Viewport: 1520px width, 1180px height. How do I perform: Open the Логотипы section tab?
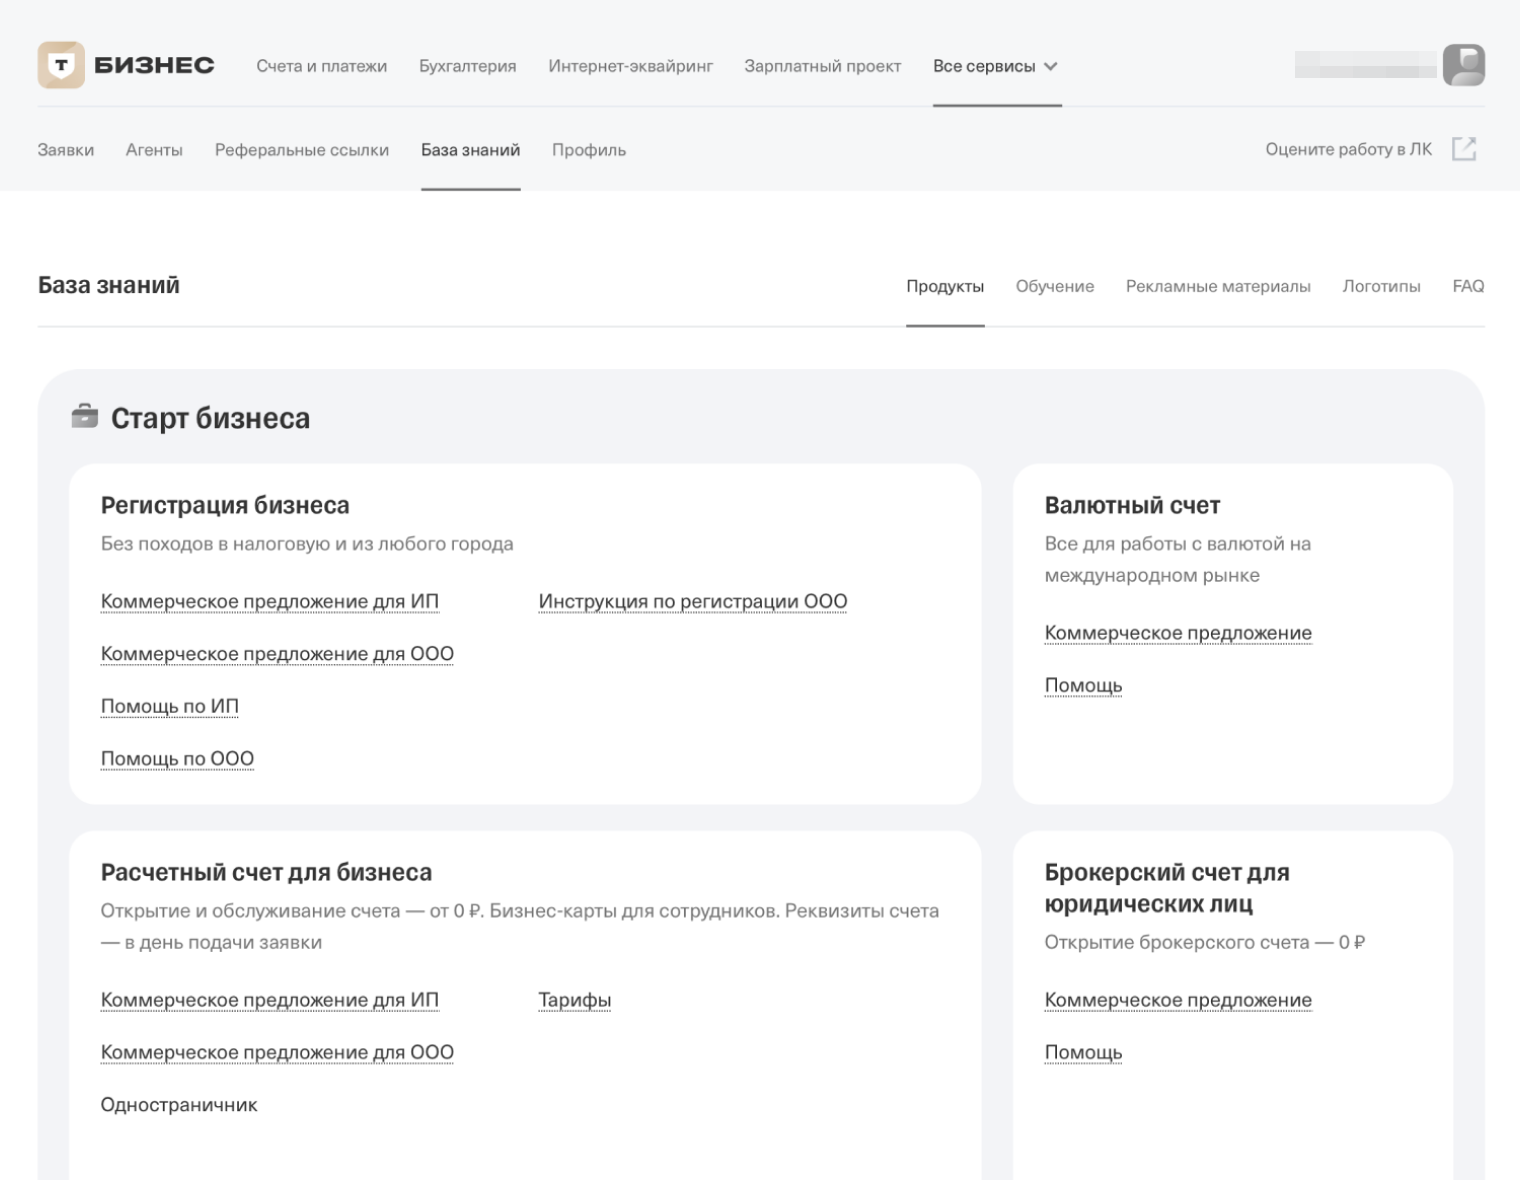click(x=1381, y=286)
